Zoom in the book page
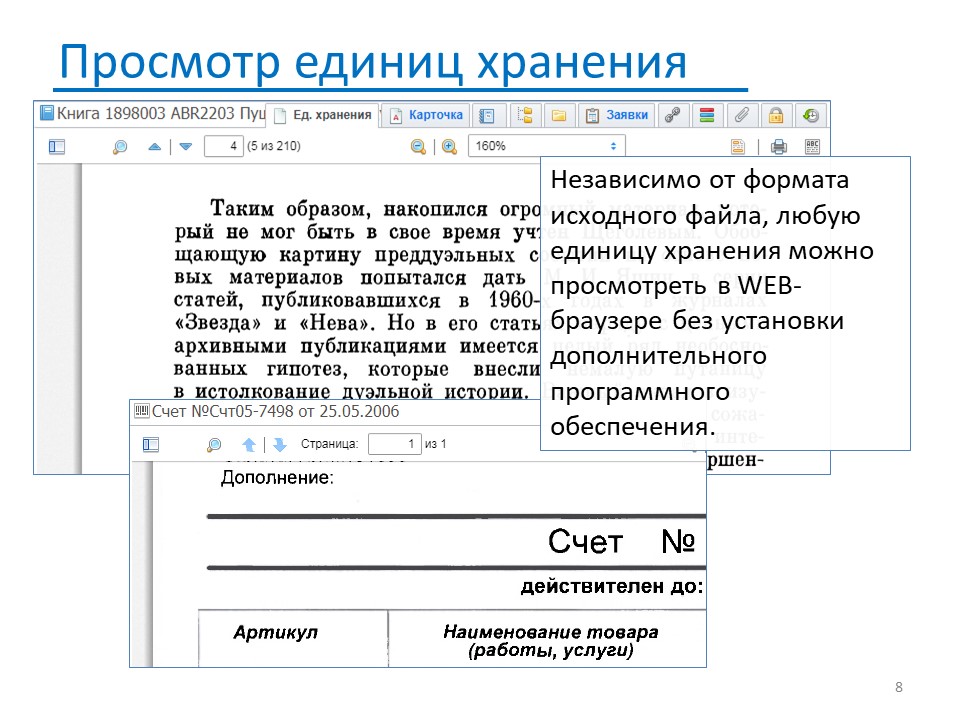 point(449,146)
